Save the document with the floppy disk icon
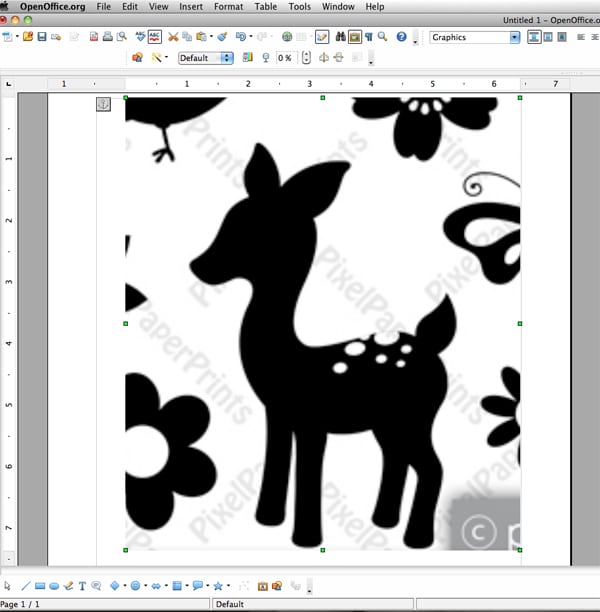 click(x=42, y=37)
